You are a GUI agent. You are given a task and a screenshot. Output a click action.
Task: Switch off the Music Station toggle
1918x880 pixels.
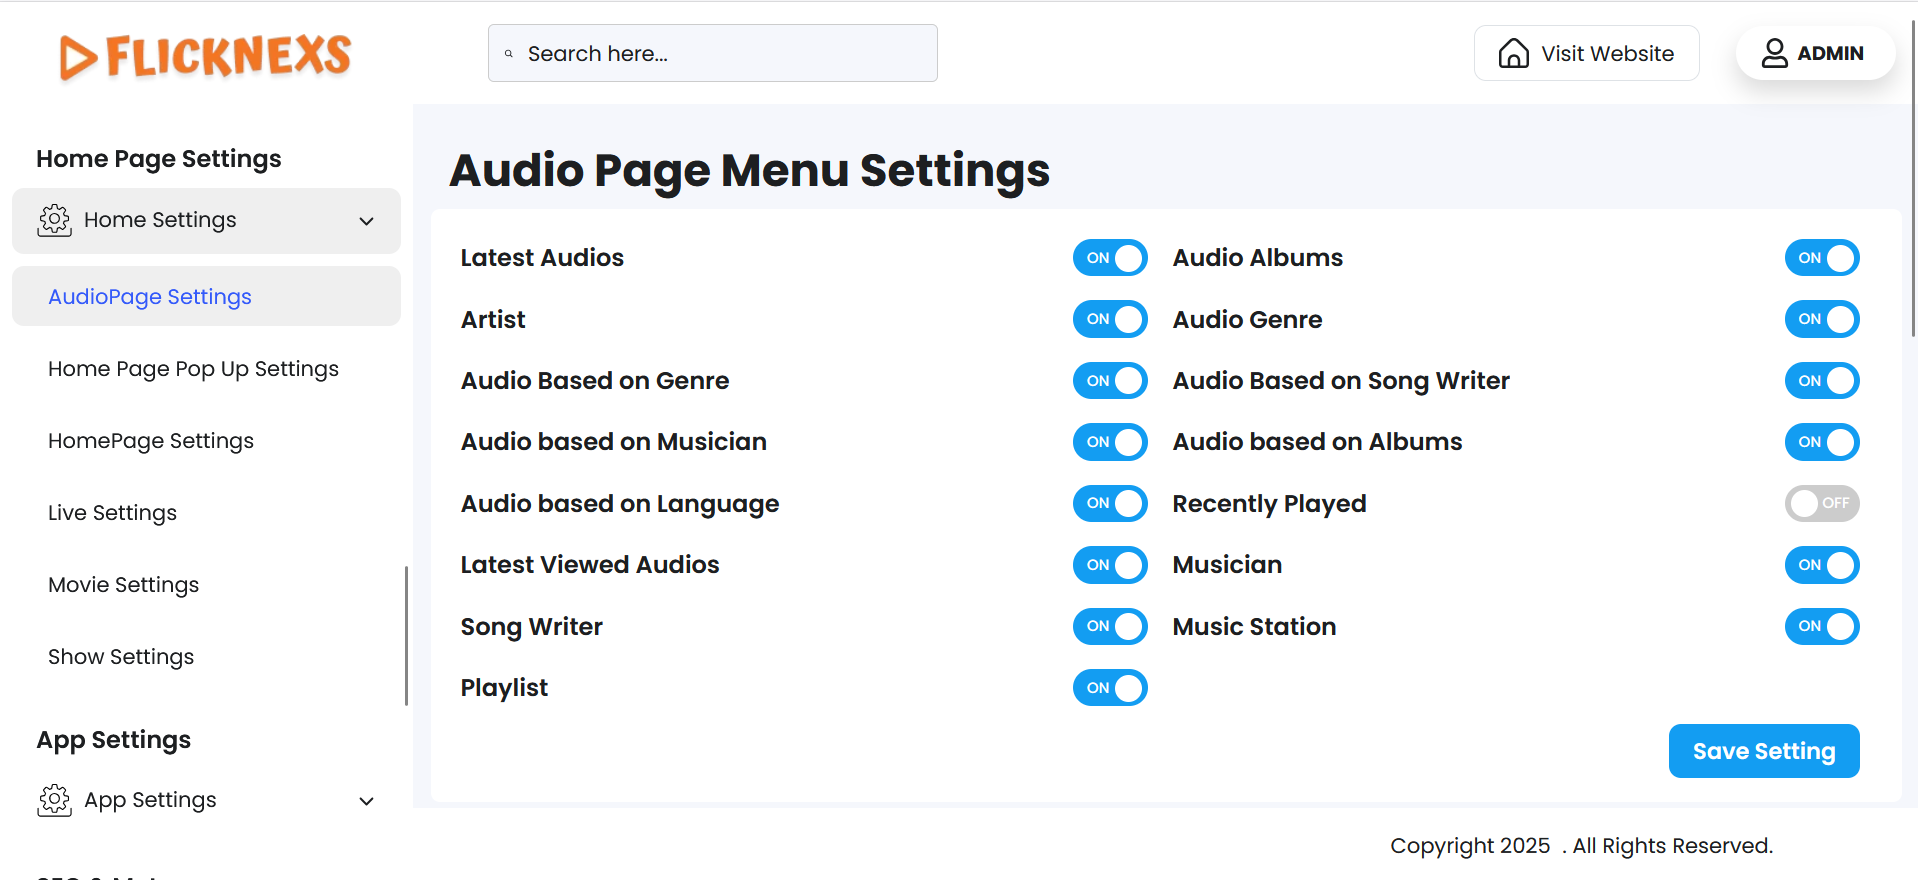(1821, 626)
